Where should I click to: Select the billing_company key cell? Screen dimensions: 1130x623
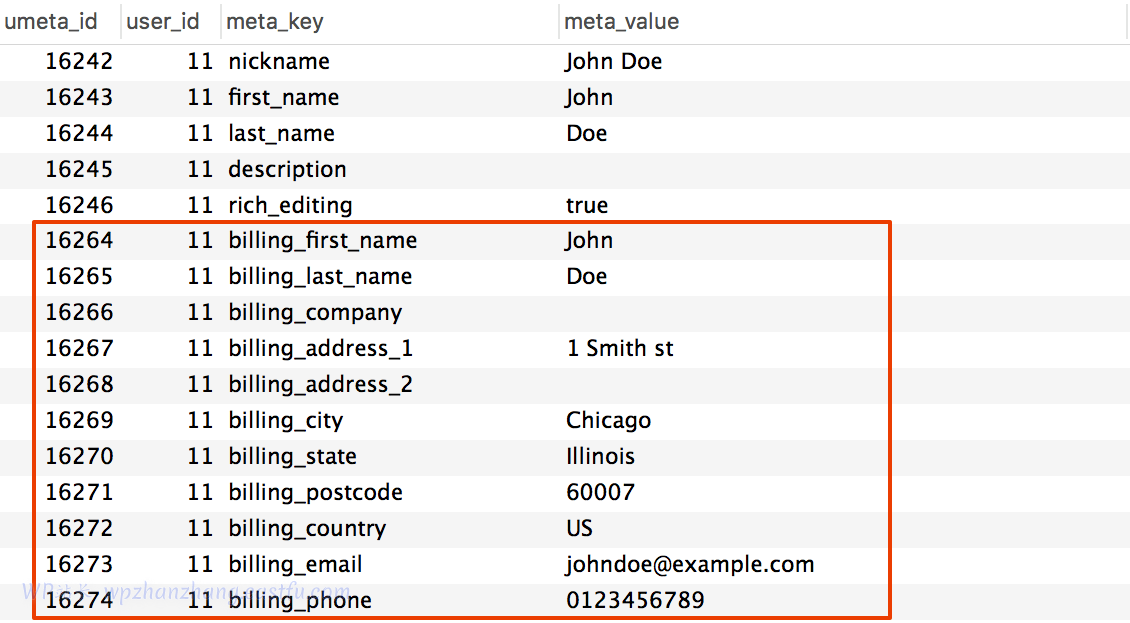point(315,313)
